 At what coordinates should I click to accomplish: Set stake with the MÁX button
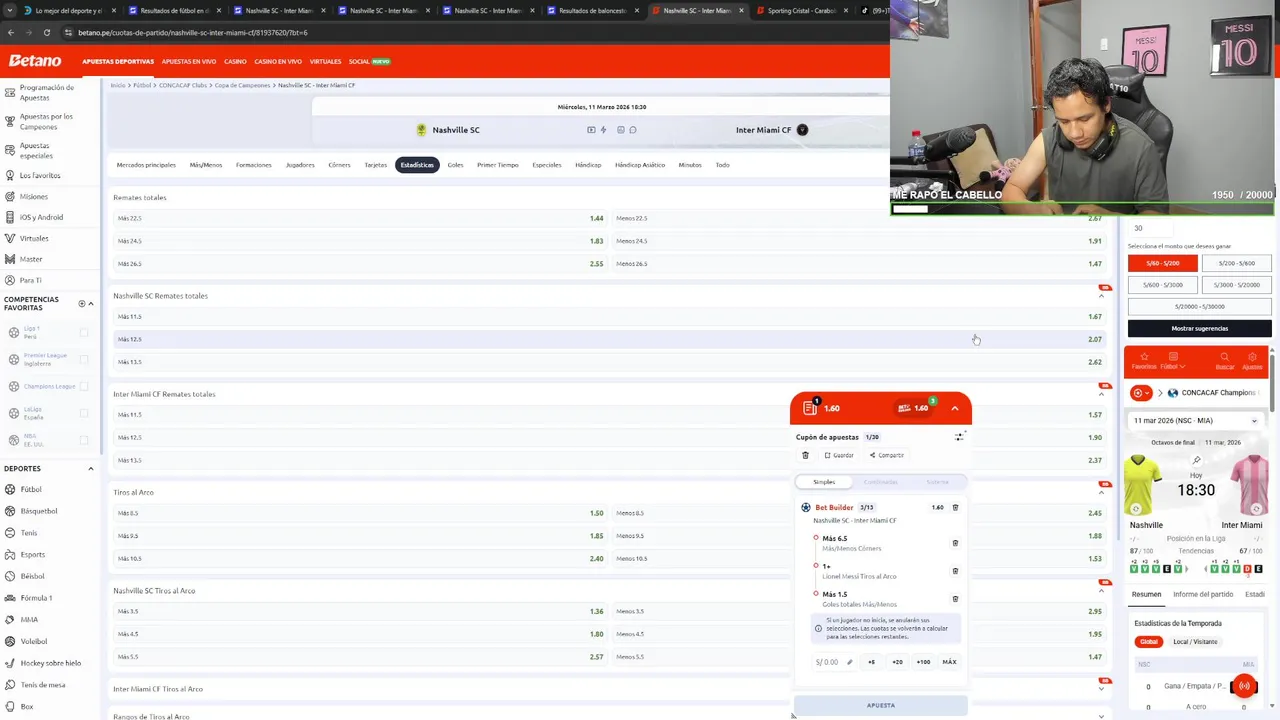point(949,662)
